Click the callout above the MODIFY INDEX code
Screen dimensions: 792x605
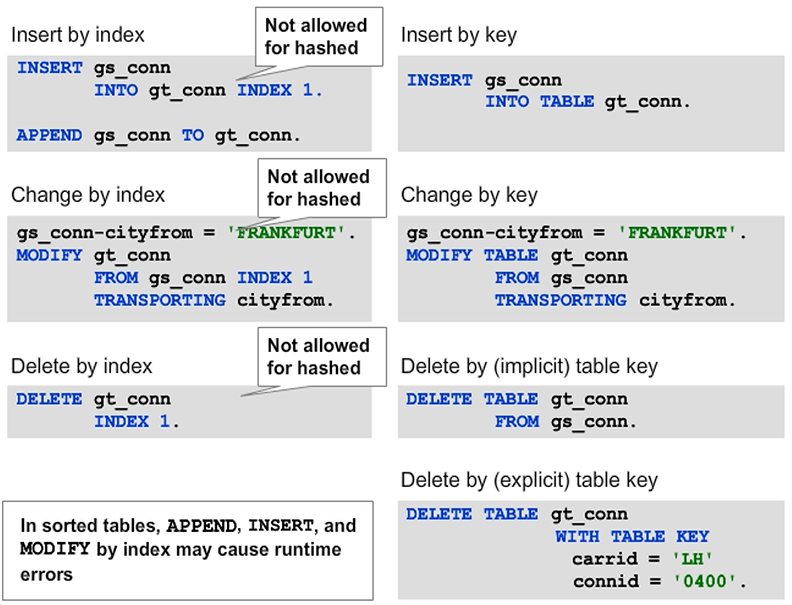[318, 187]
